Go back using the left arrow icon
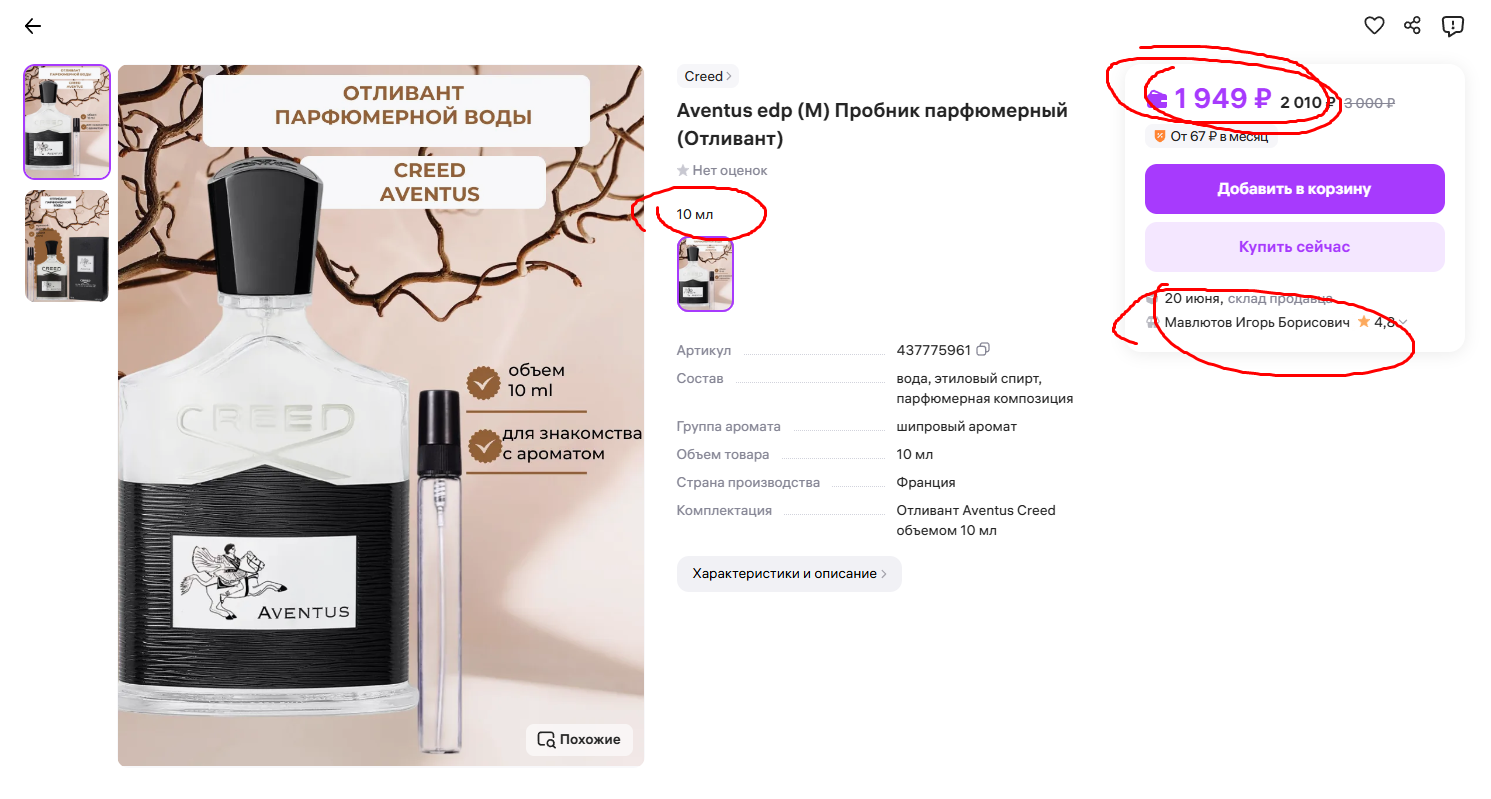This screenshot has width=1491, height=799. click(33, 26)
